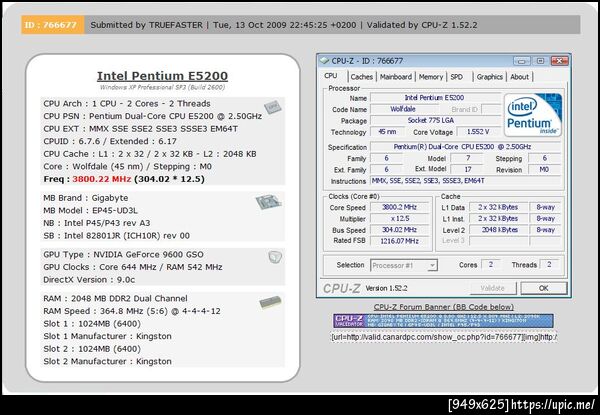Click the grayed Validate button
The image size is (600, 415).
pos(492,288)
